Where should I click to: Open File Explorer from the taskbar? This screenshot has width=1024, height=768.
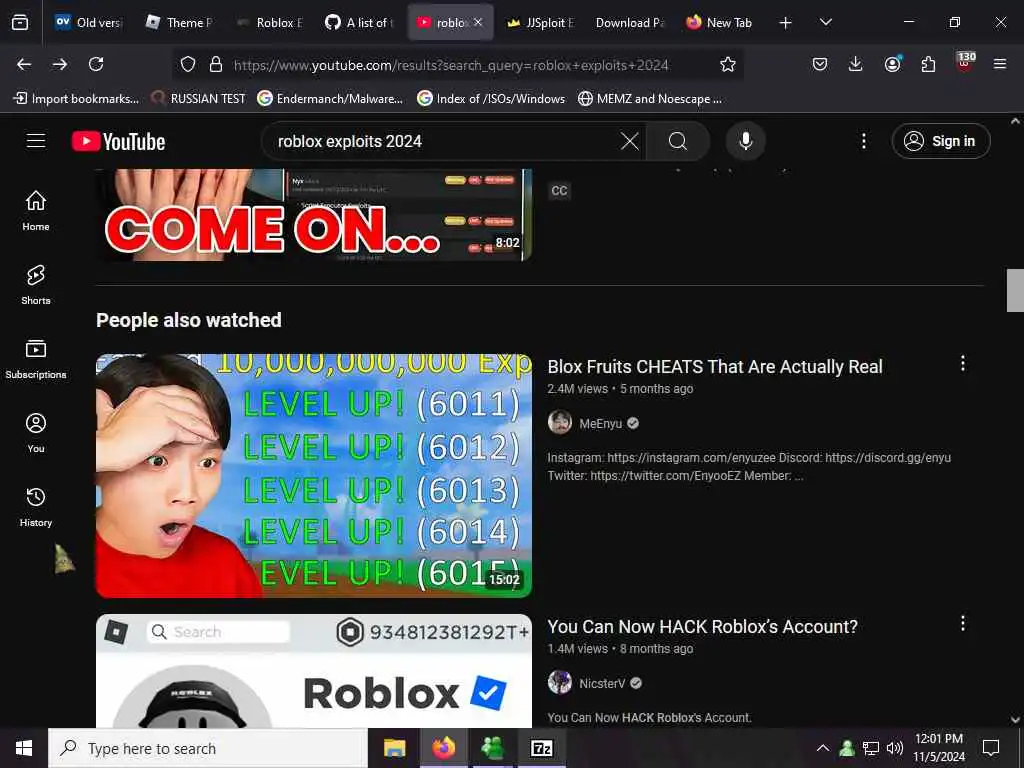394,748
